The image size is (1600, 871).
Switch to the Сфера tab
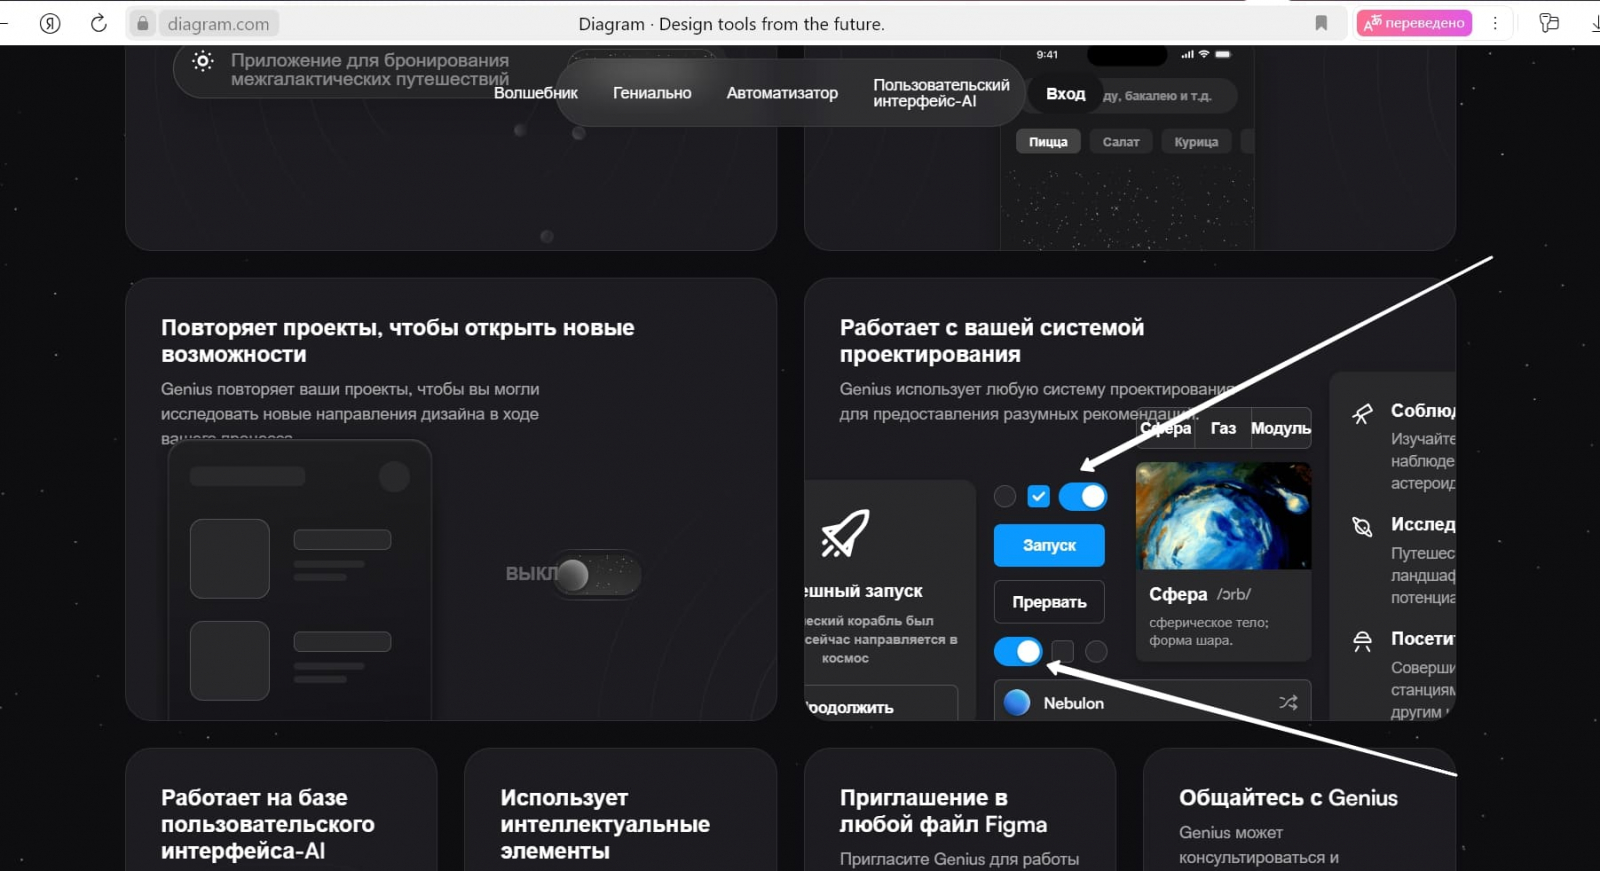click(1166, 428)
